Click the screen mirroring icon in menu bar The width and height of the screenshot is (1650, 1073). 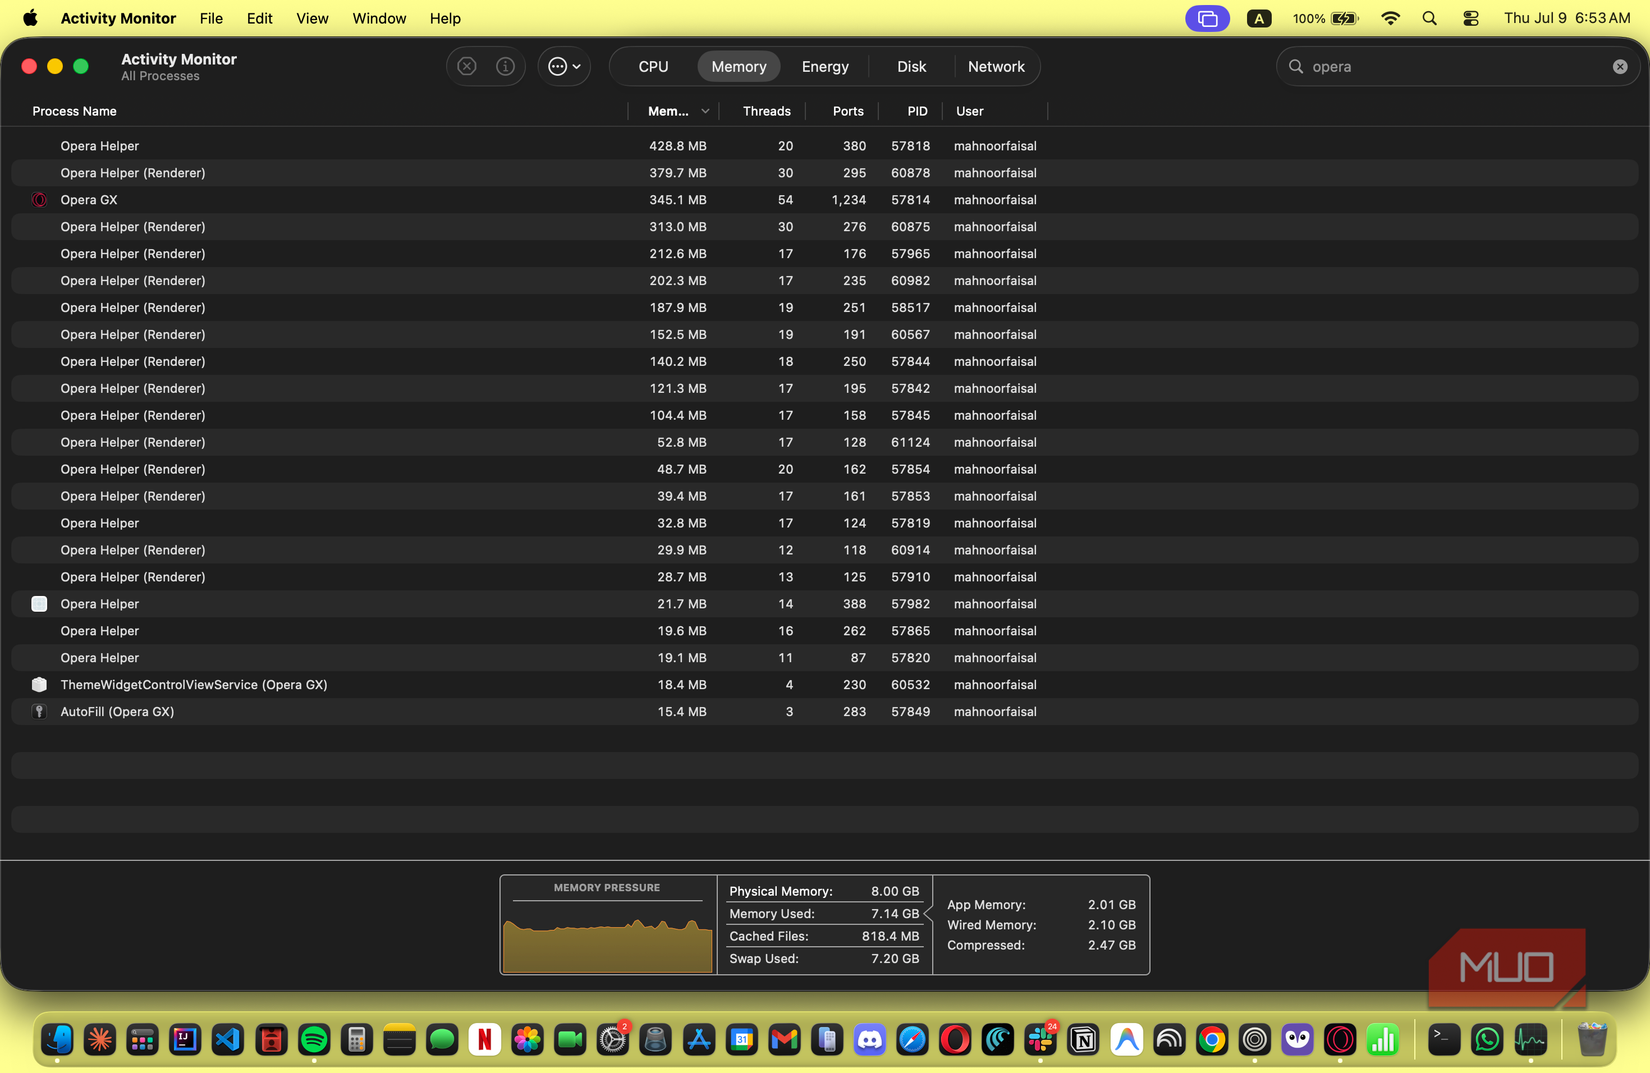[x=1208, y=18]
